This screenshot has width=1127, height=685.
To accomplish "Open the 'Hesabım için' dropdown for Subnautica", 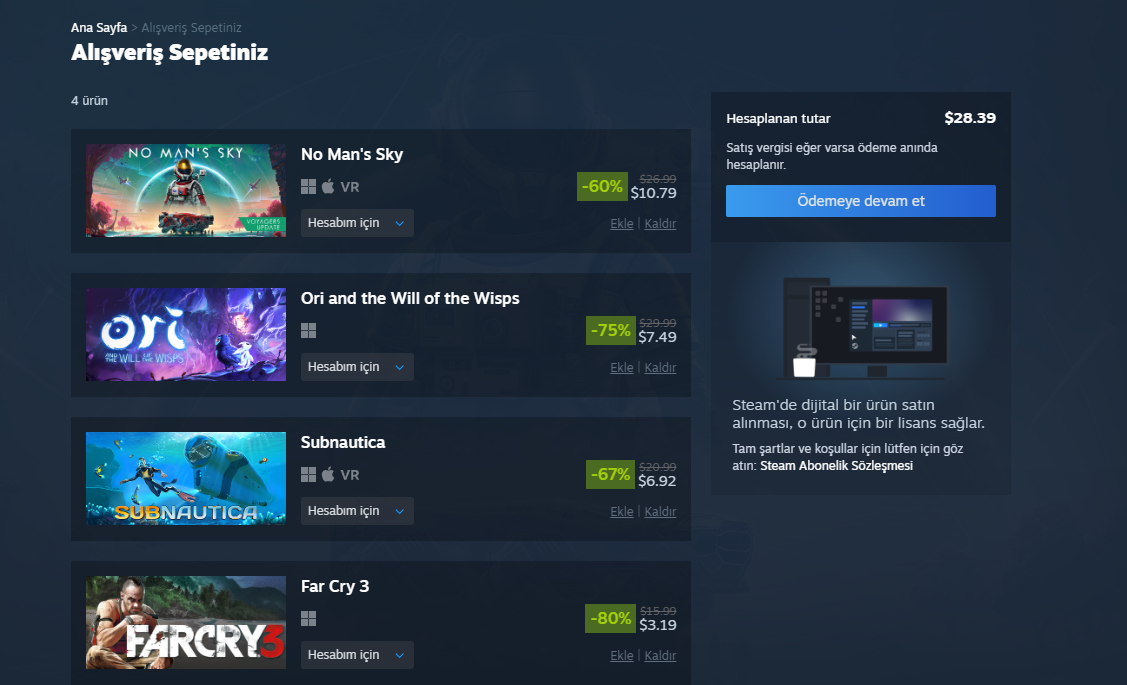I will pyautogui.click(x=357, y=511).
